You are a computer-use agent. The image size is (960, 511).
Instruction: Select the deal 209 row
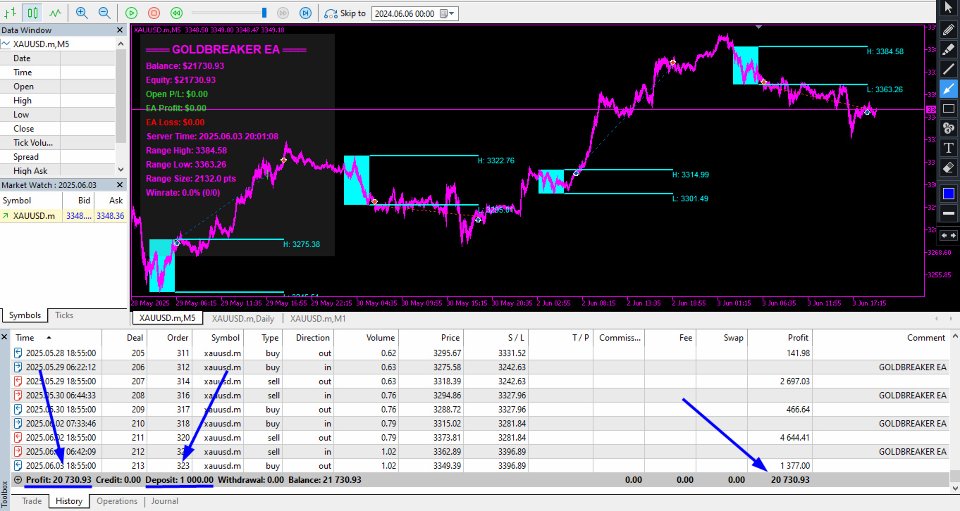481,409
